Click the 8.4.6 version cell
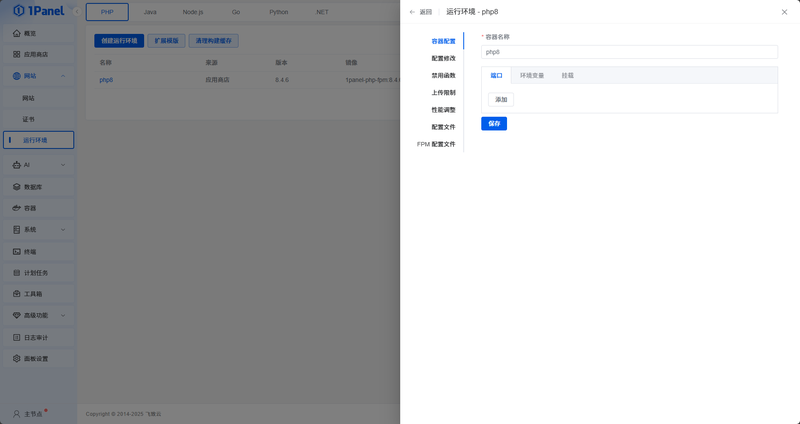This screenshot has width=800, height=424. point(282,80)
